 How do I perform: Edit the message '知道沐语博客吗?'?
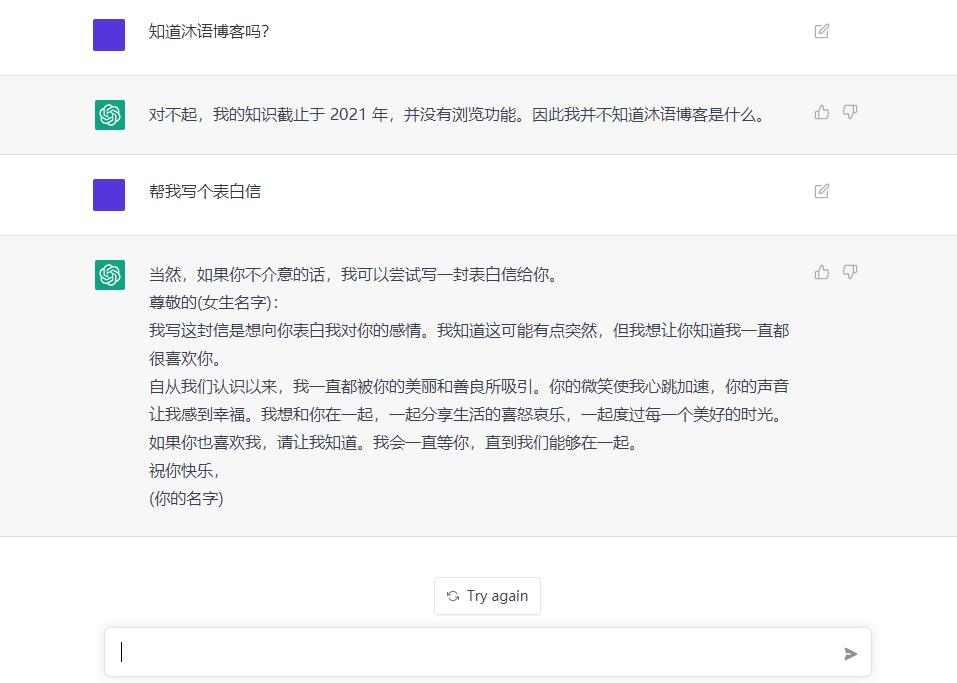click(x=822, y=31)
